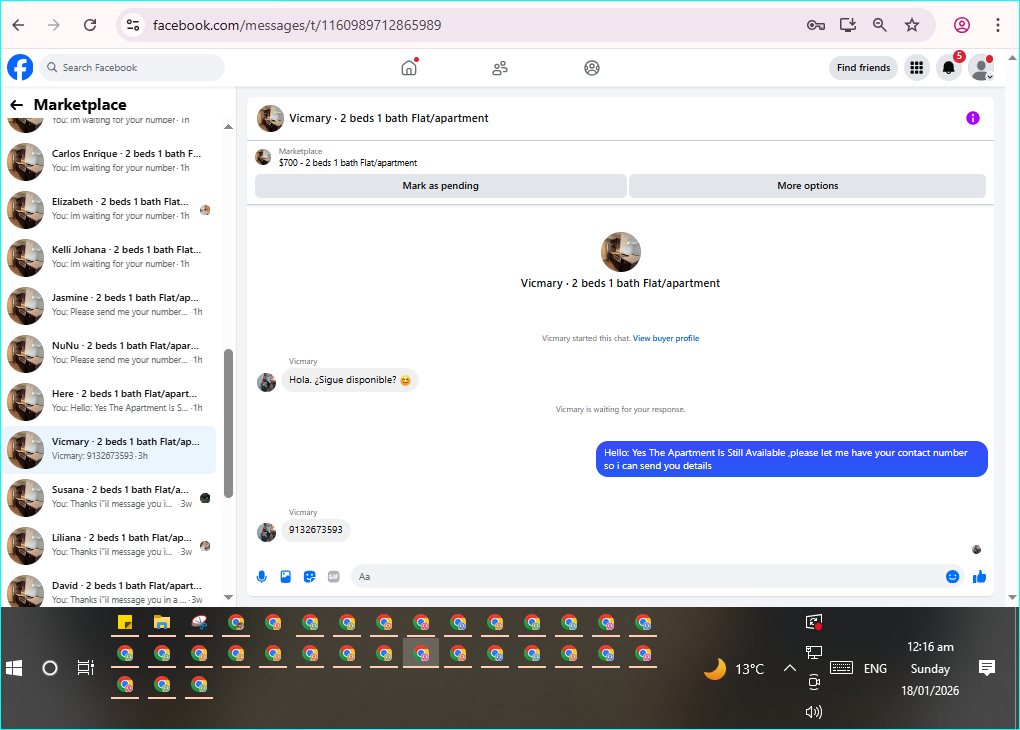The image size is (1020, 730).
Task: Open the Windows Start button
Action: (14, 668)
